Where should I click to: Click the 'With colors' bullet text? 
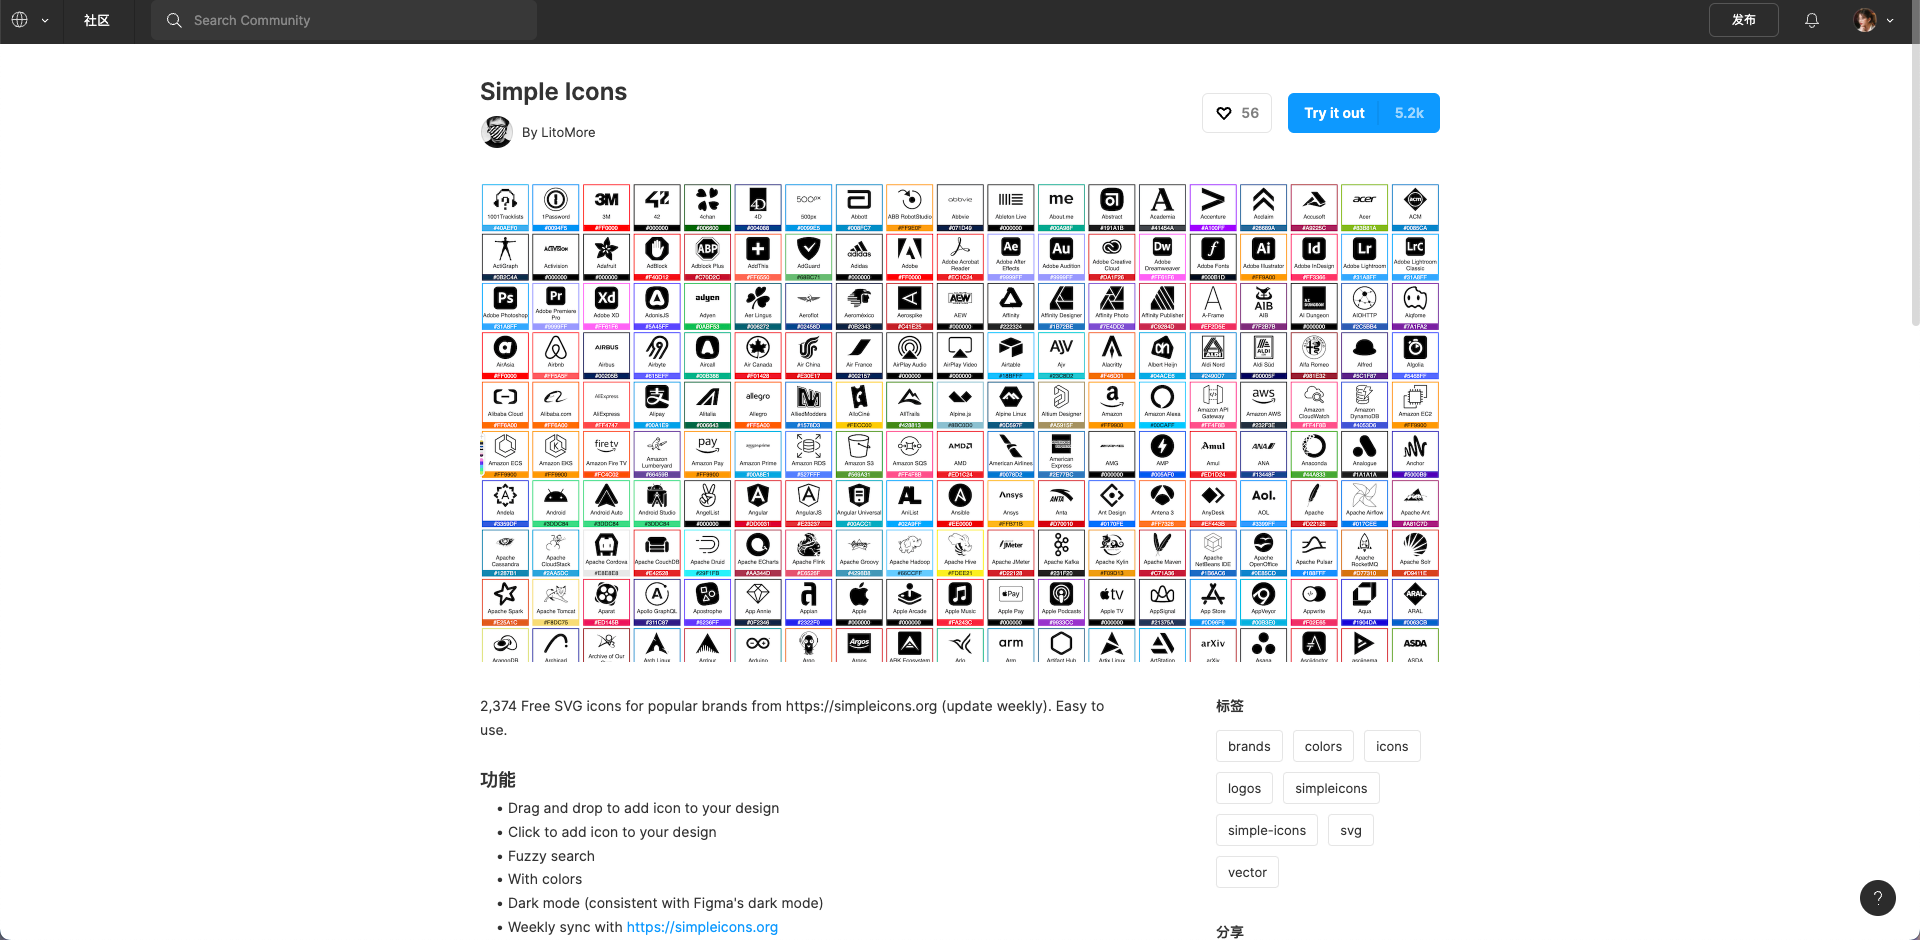(x=545, y=879)
